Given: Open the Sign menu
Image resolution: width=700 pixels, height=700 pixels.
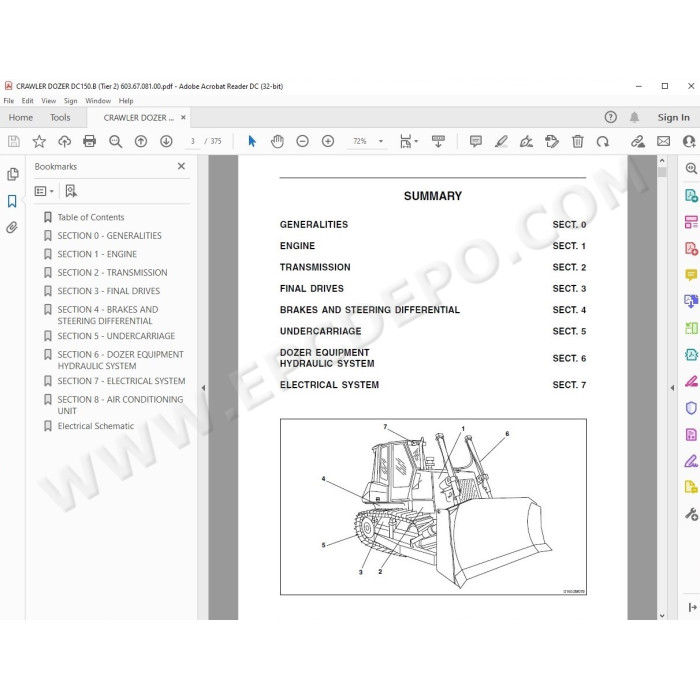Looking at the screenshot, I should pos(71,101).
